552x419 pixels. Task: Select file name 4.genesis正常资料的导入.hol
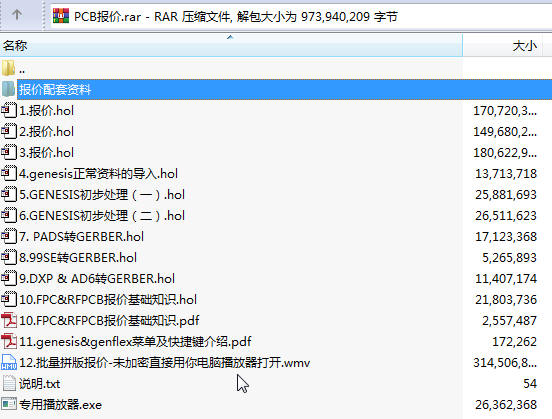[99, 174]
